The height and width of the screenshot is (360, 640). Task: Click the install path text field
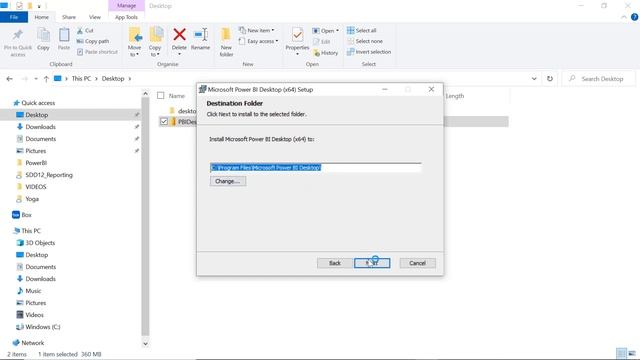pyautogui.click(x=316, y=167)
